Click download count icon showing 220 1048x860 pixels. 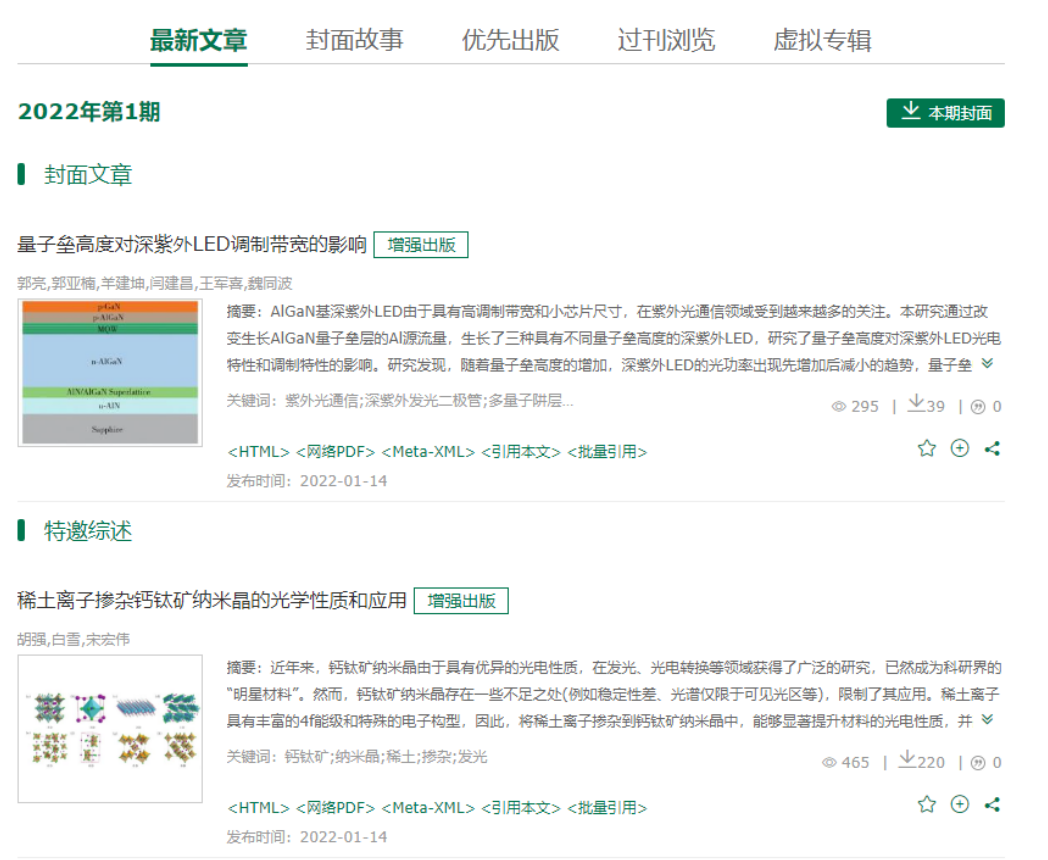pos(906,760)
